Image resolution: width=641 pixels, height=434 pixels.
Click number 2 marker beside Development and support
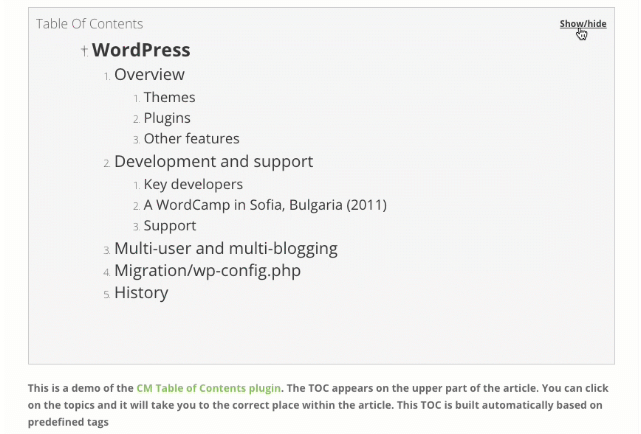[x=106, y=163]
